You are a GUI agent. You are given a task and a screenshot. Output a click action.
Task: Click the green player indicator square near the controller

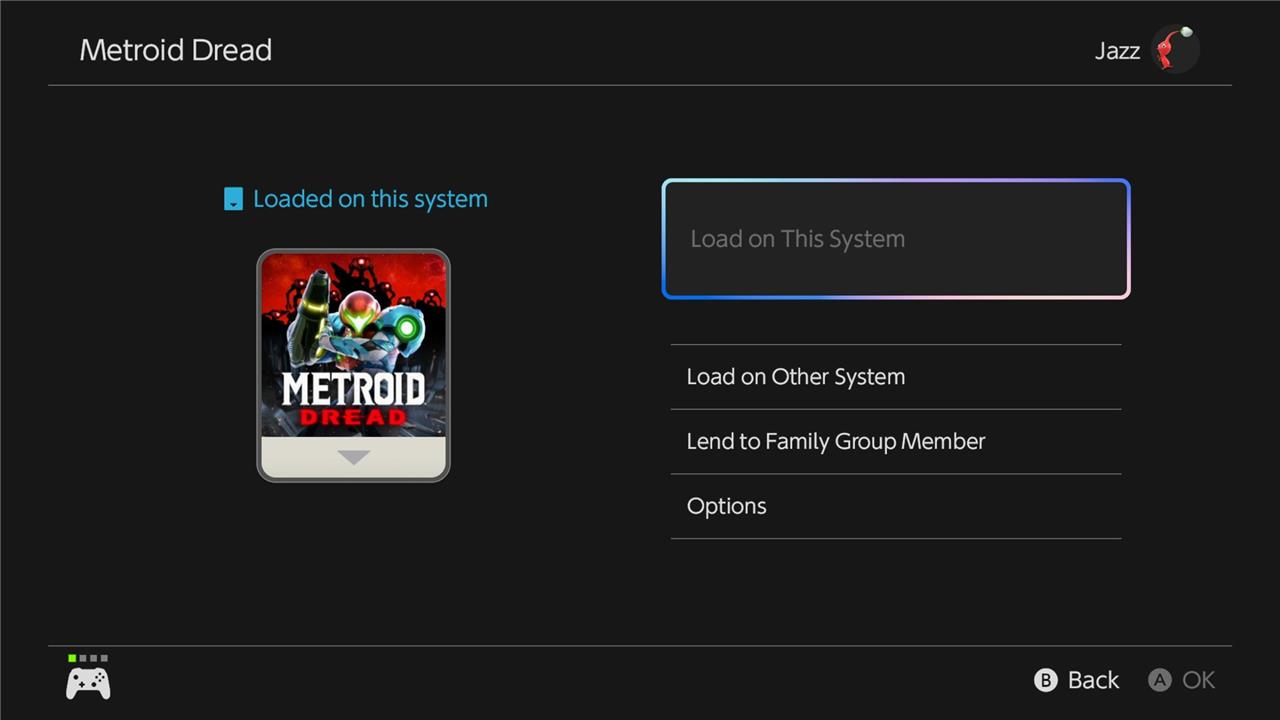(x=69, y=658)
